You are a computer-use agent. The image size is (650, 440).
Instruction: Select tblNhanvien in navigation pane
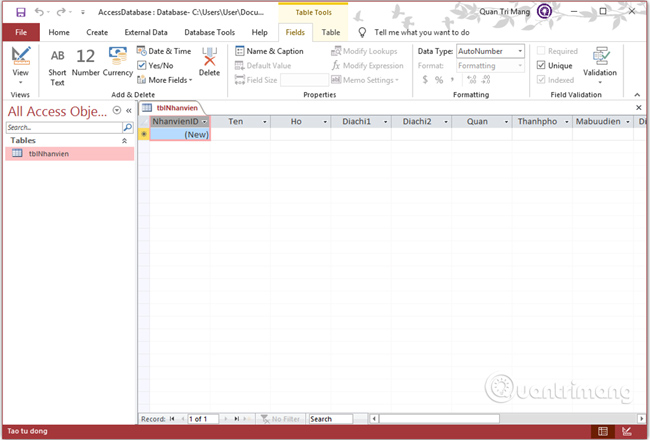tap(70, 153)
